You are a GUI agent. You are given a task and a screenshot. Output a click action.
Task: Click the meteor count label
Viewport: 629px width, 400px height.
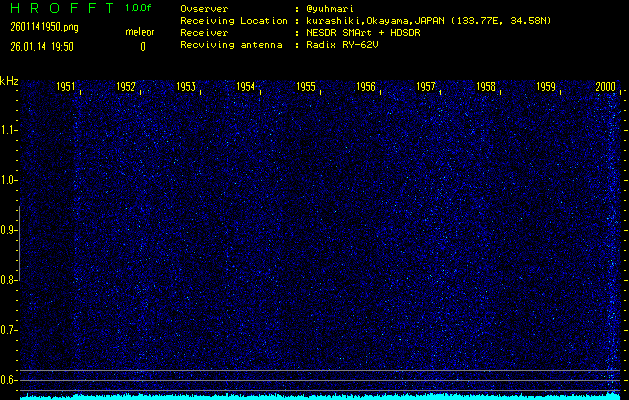tap(140, 32)
